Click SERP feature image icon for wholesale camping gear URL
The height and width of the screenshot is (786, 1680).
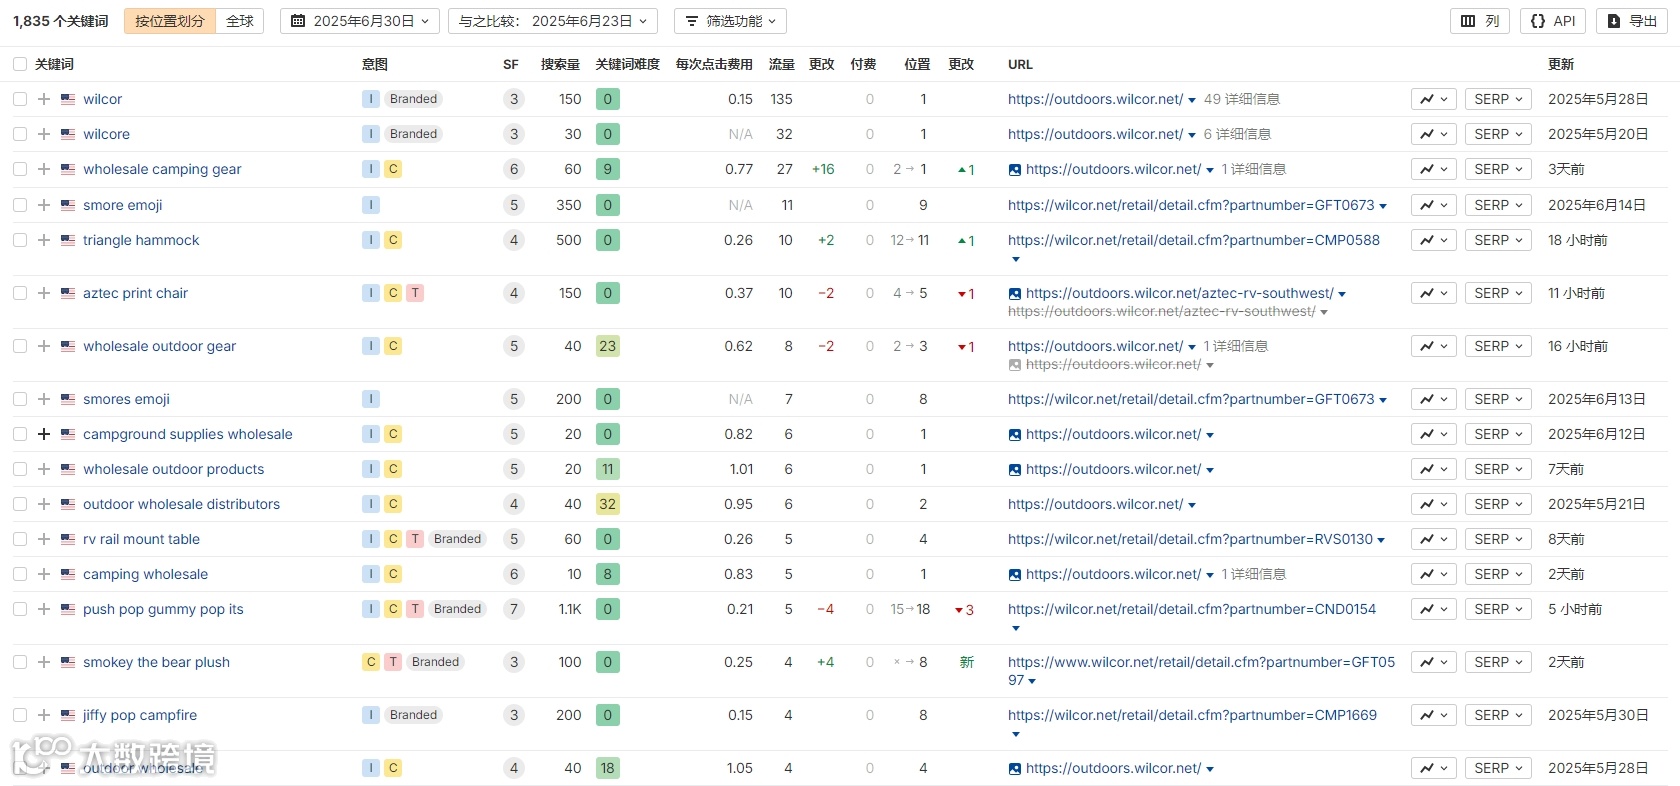click(1015, 170)
